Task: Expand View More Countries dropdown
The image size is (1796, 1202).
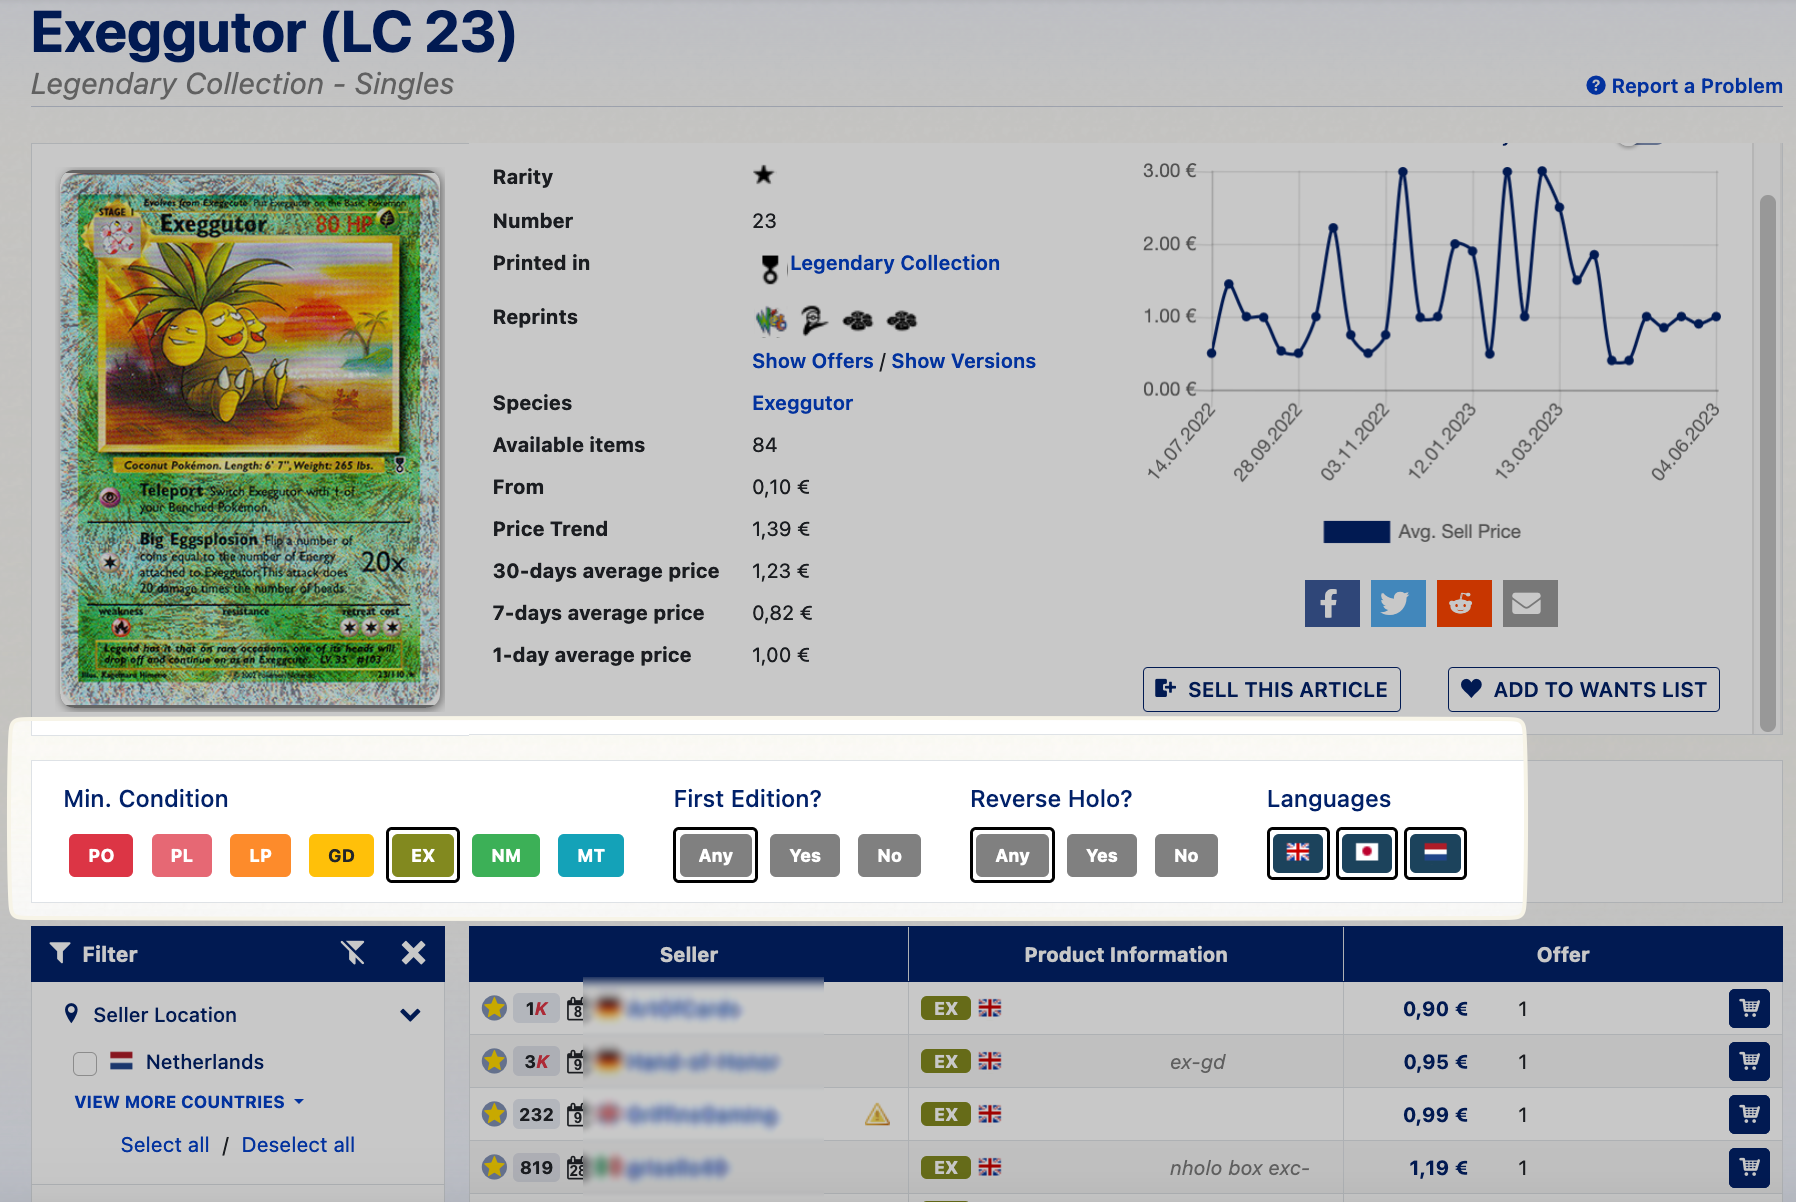Action: [x=189, y=1102]
